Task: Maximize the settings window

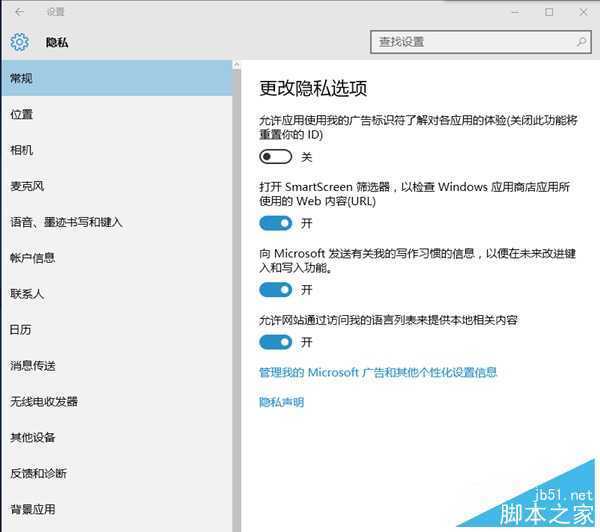Action: (549, 12)
